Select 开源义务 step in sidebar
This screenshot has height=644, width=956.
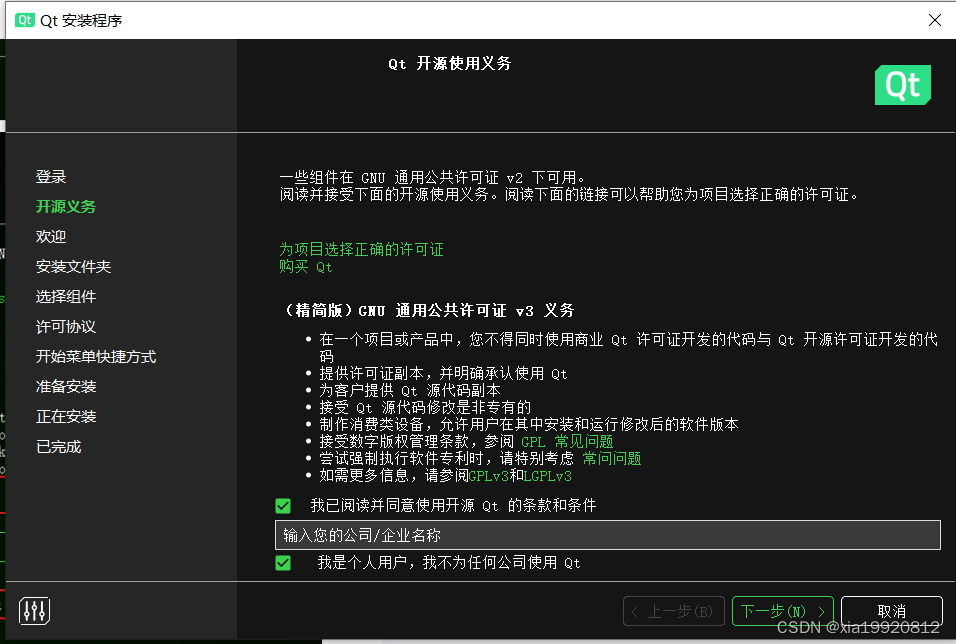click(66, 207)
